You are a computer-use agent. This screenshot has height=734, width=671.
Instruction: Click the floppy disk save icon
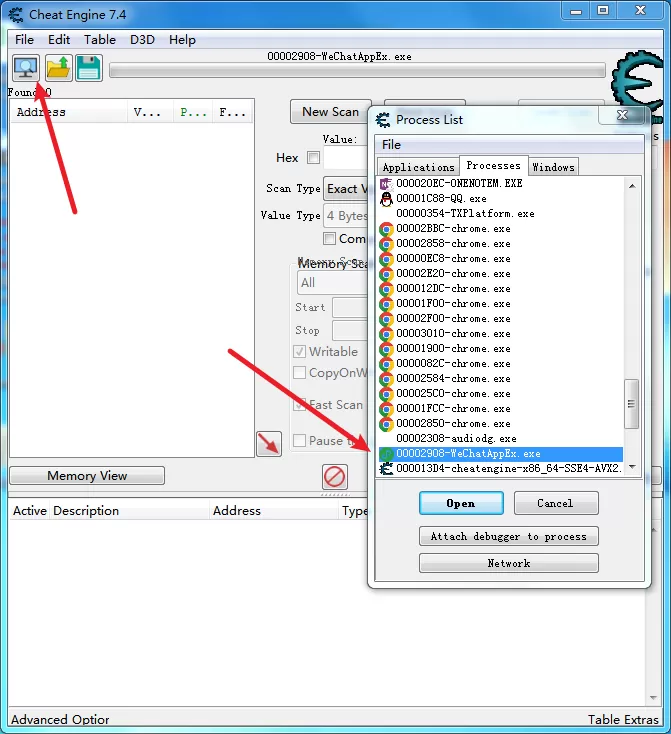coord(89,68)
